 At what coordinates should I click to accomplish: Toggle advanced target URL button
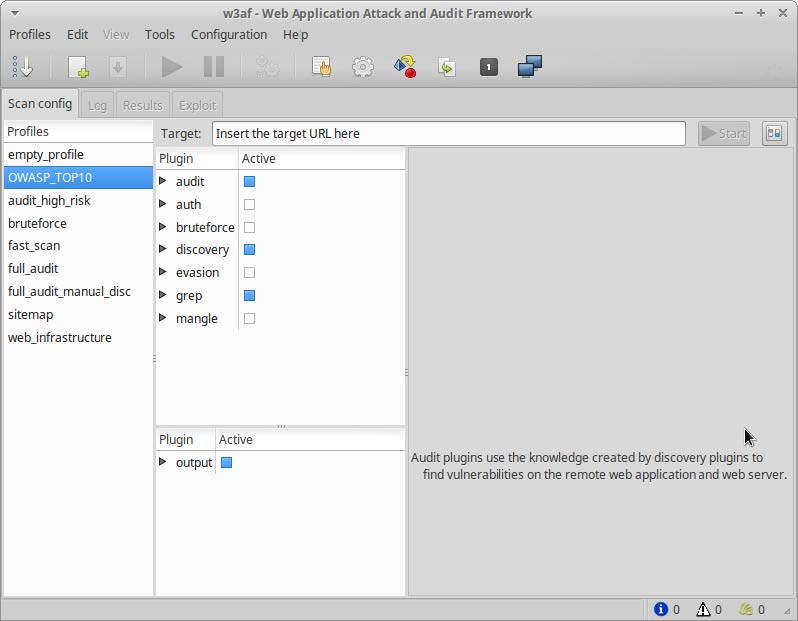[x=774, y=133]
